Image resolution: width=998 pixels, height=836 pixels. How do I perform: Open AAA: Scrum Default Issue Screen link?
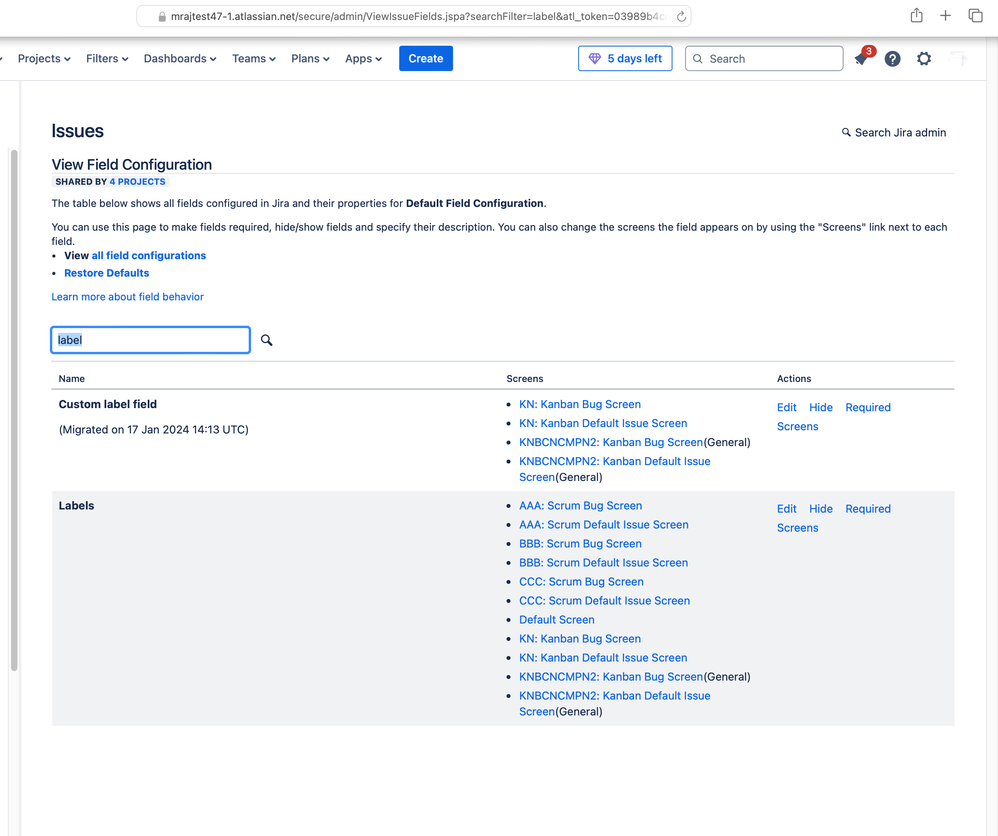603,525
